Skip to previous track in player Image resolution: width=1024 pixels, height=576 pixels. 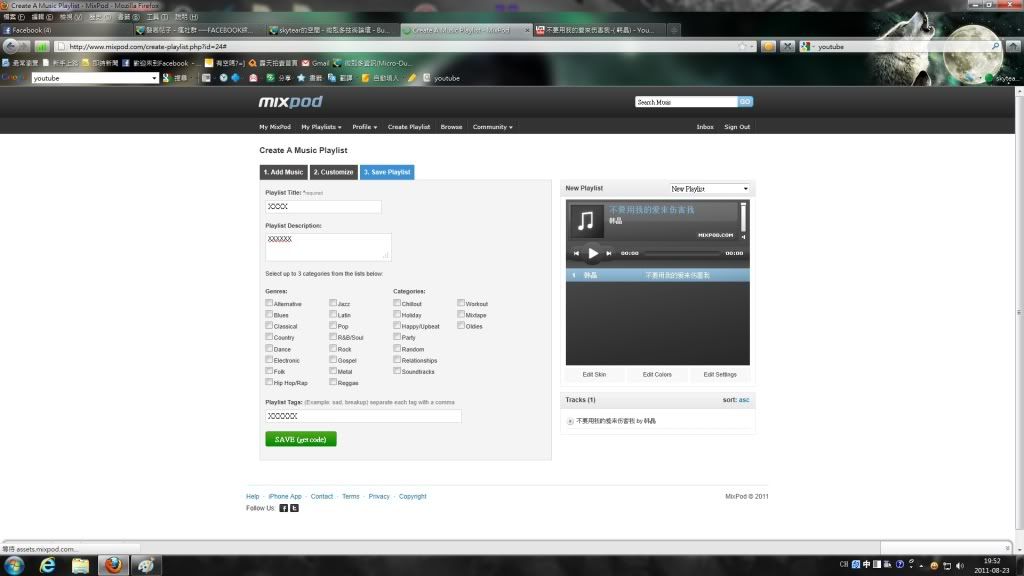tap(576, 253)
